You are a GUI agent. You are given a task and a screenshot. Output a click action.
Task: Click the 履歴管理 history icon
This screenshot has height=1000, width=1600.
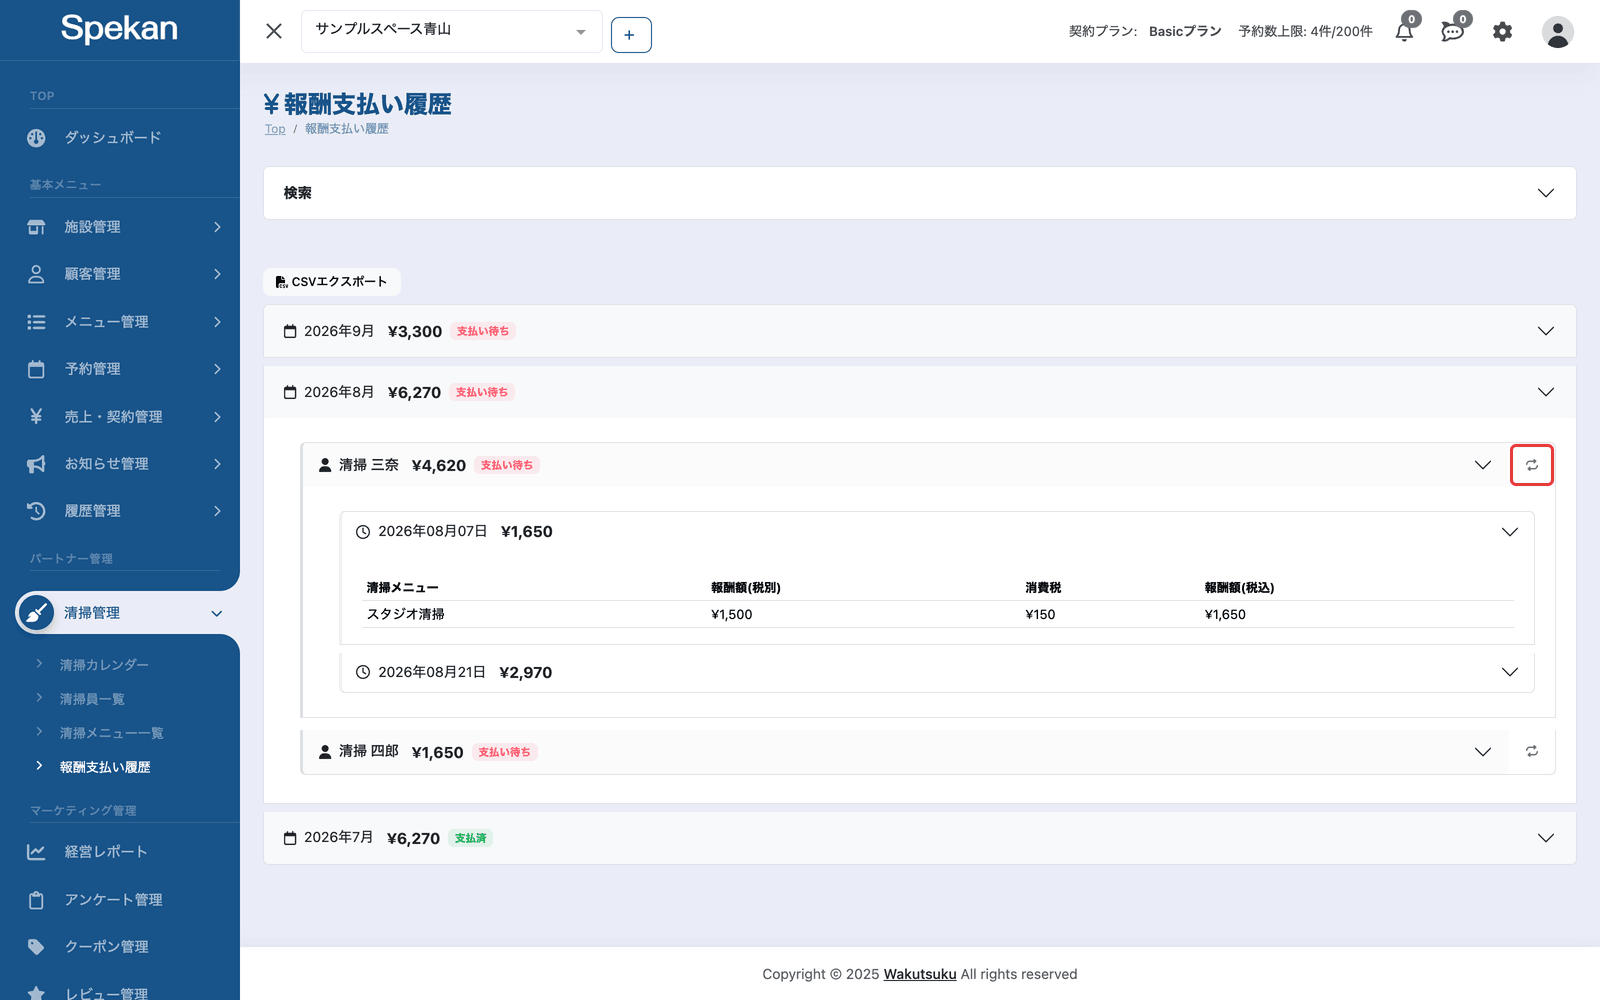point(36,511)
